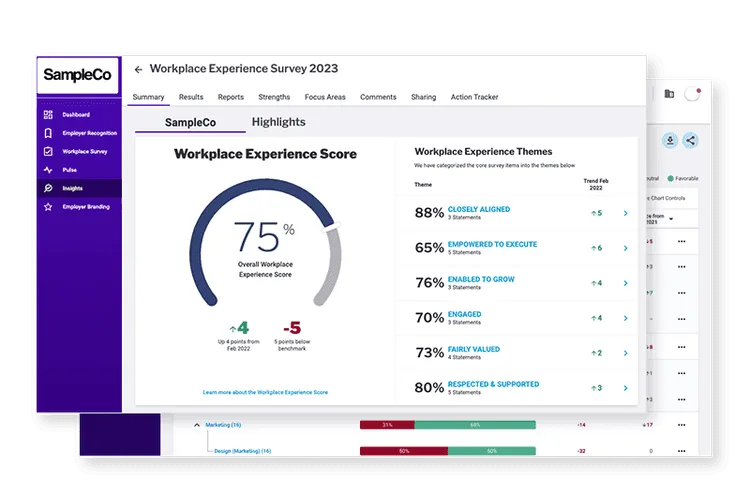The height and width of the screenshot is (497, 750).
Task: Click the Employer Recognition bookmark icon
Action: (x=48, y=133)
